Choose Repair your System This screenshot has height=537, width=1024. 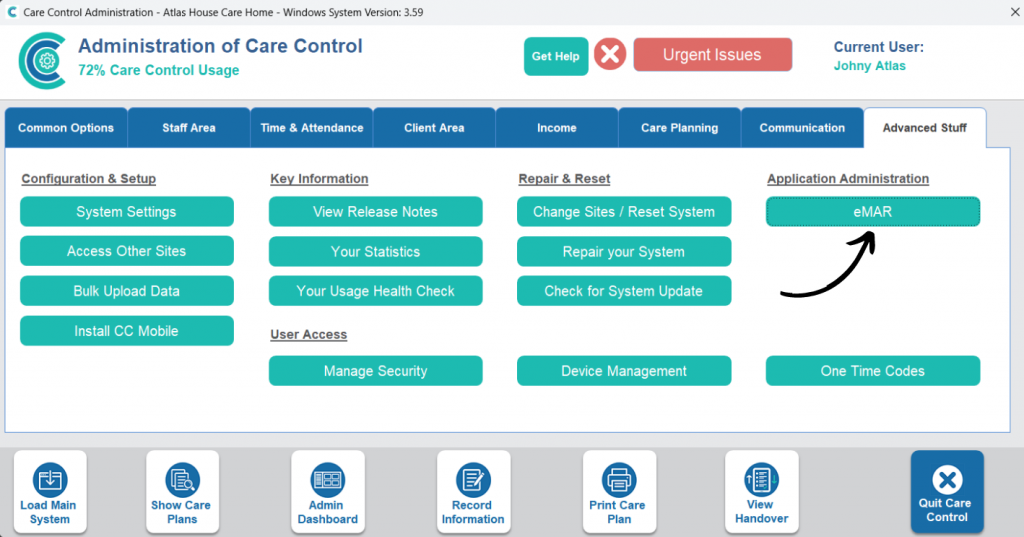[624, 252]
